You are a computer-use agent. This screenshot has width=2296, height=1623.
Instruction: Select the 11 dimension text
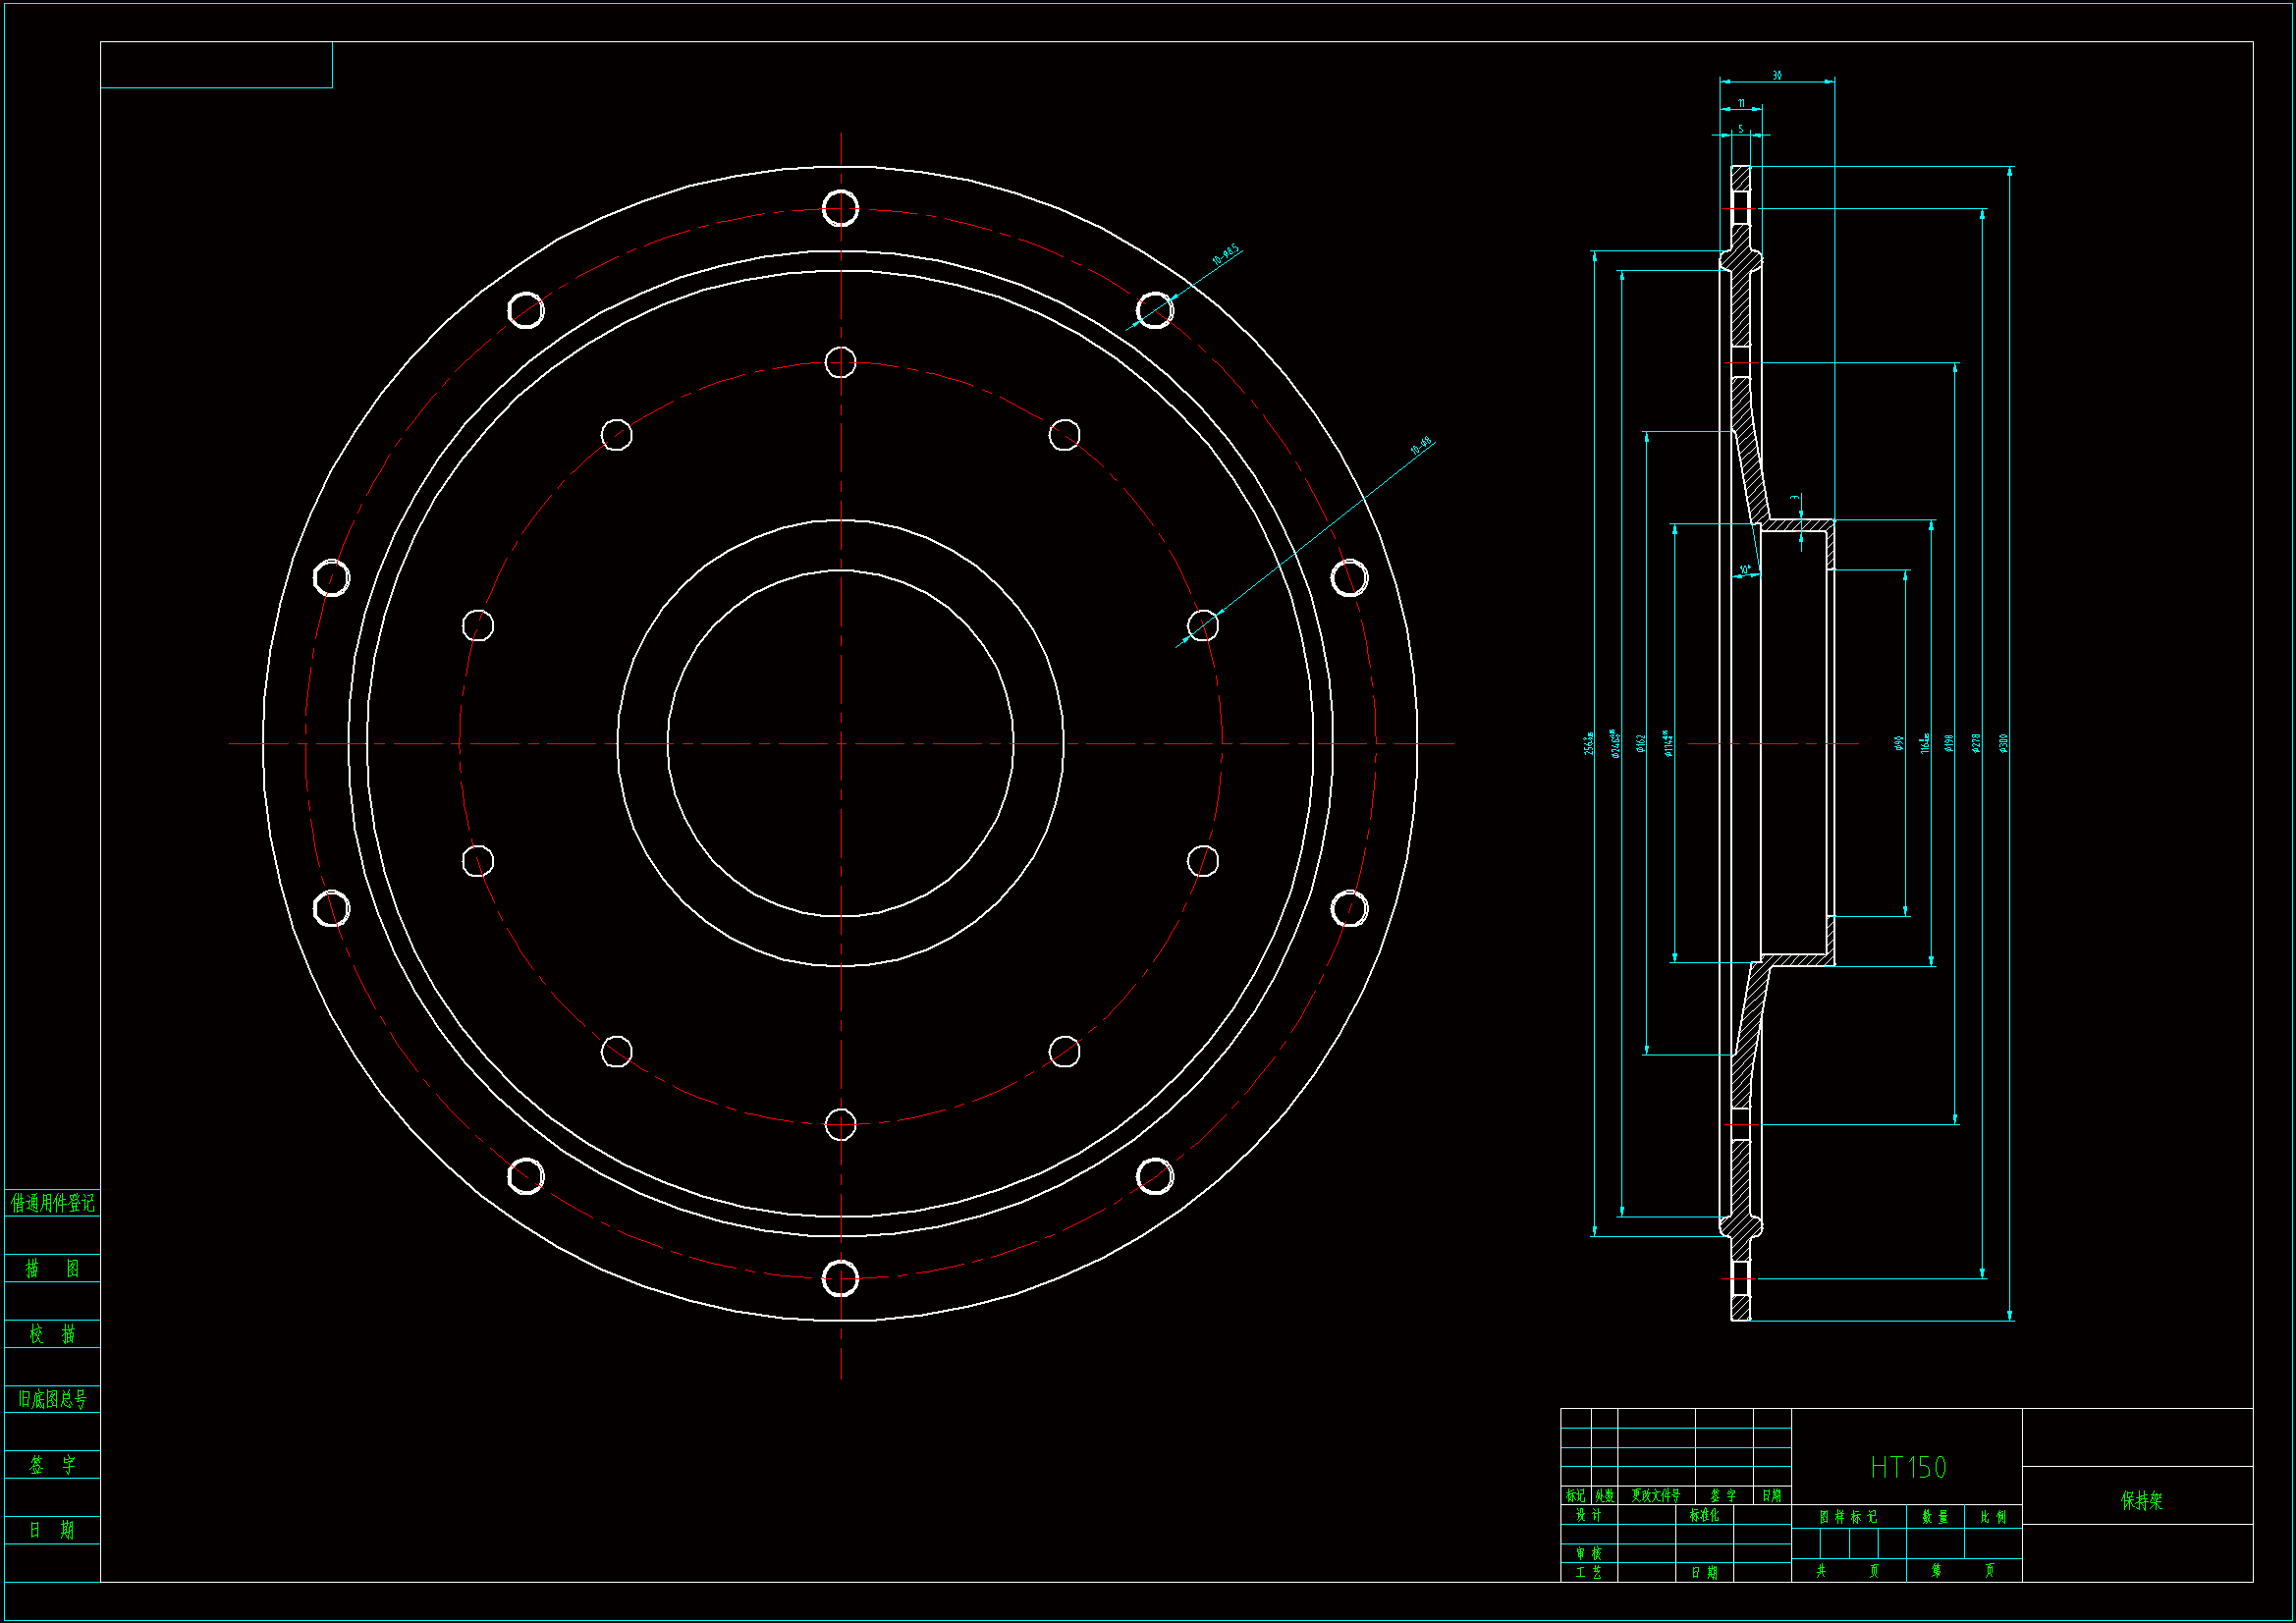tap(1741, 103)
